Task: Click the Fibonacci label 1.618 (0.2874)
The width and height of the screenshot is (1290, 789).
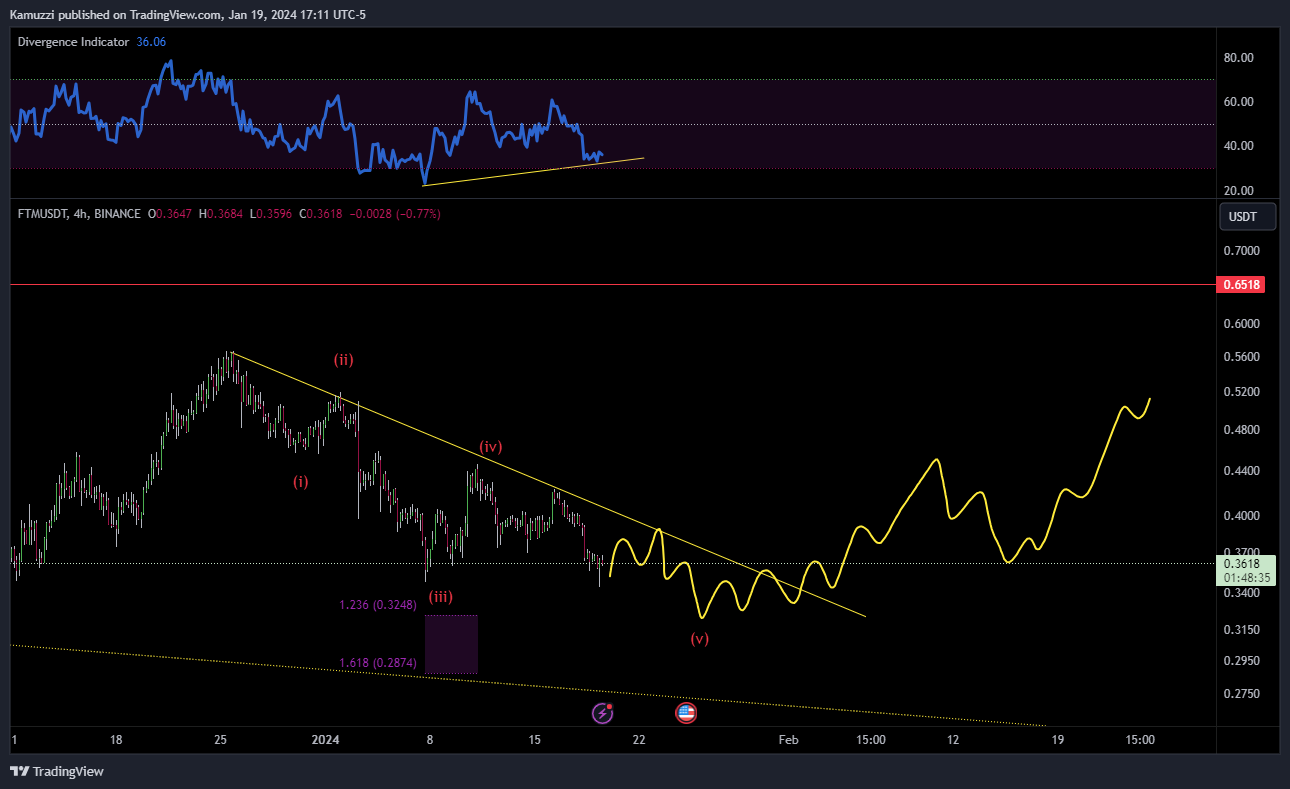Action: [x=378, y=662]
